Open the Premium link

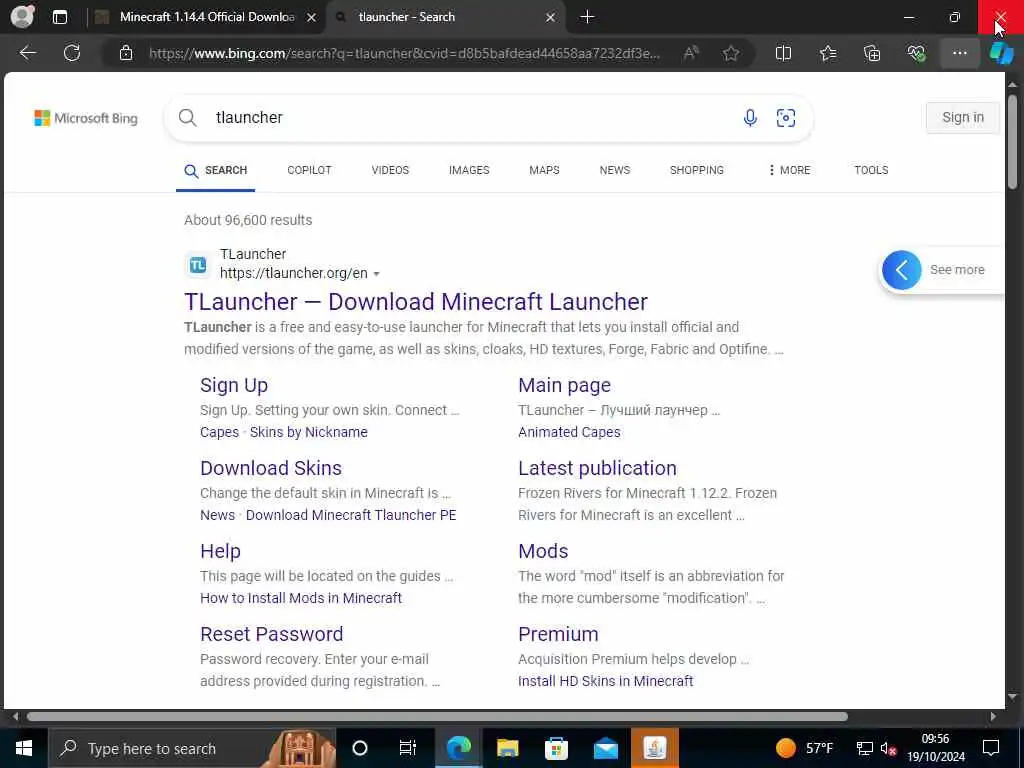point(558,634)
